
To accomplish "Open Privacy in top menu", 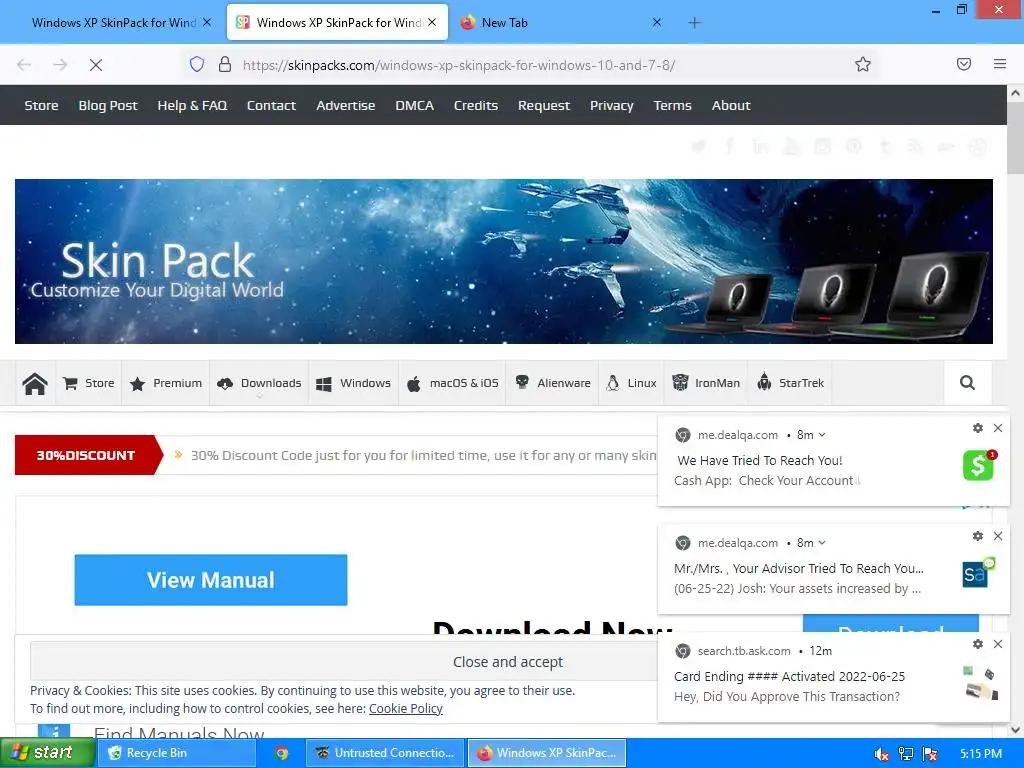I will [611, 105].
